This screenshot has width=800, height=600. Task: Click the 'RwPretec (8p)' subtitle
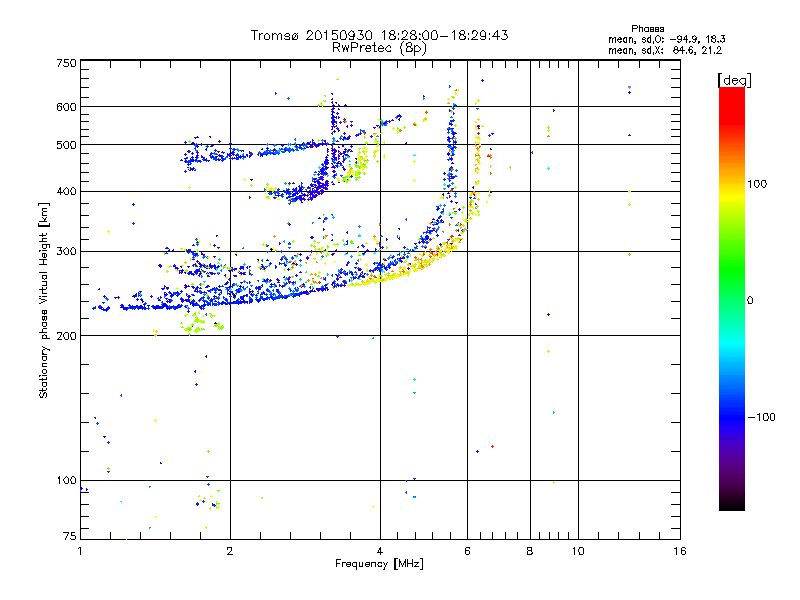tap(379, 48)
